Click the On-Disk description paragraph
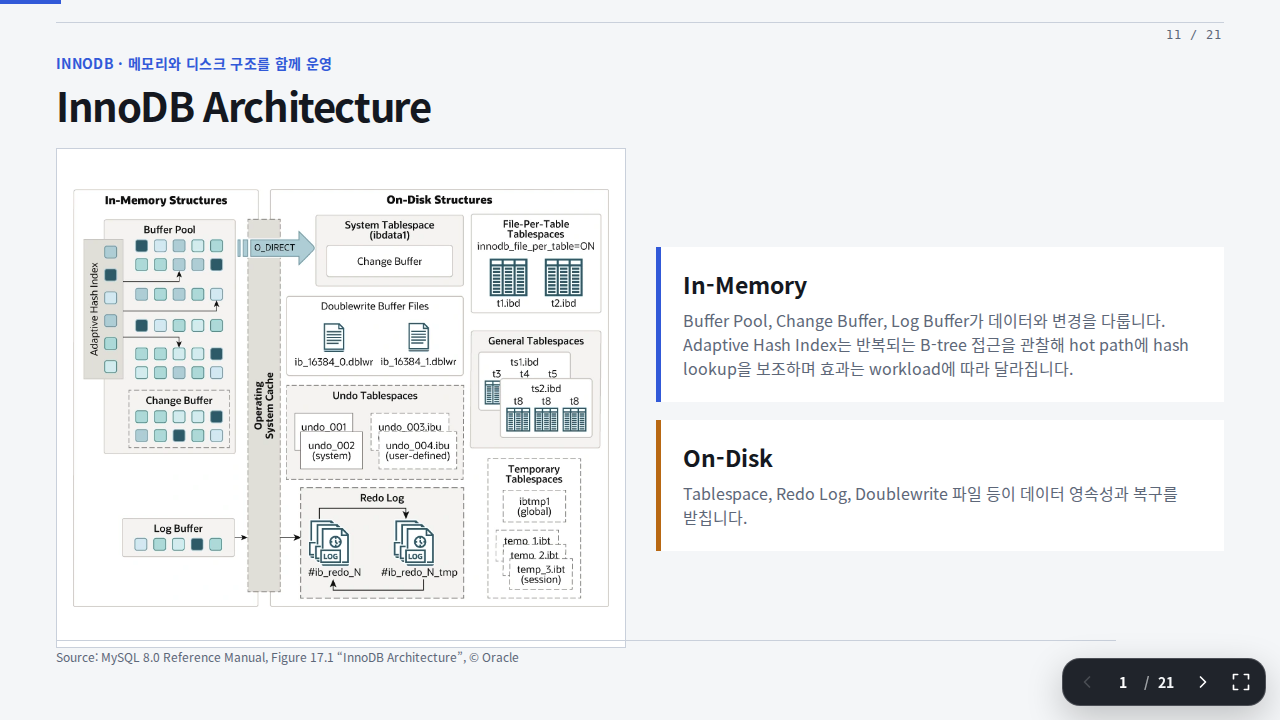The height and width of the screenshot is (720, 1280). [x=930, y=506]
